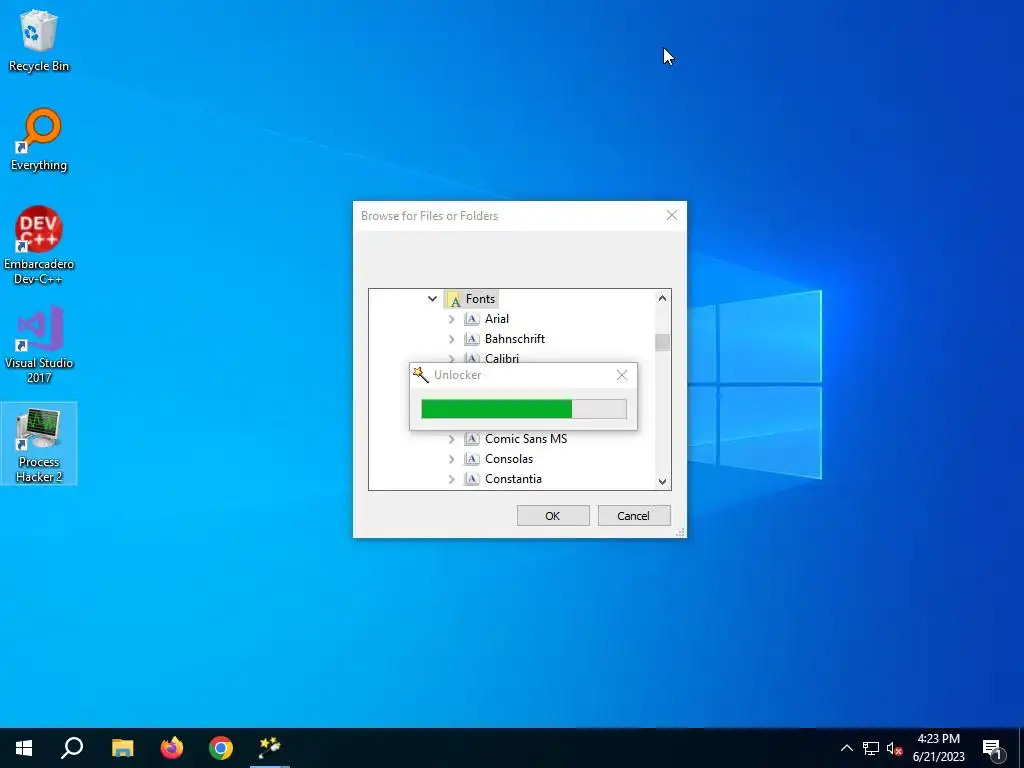Screen dimensions: 1024x768
Task: Click the Consolas font icon
Action: click(x=472, y=459)
